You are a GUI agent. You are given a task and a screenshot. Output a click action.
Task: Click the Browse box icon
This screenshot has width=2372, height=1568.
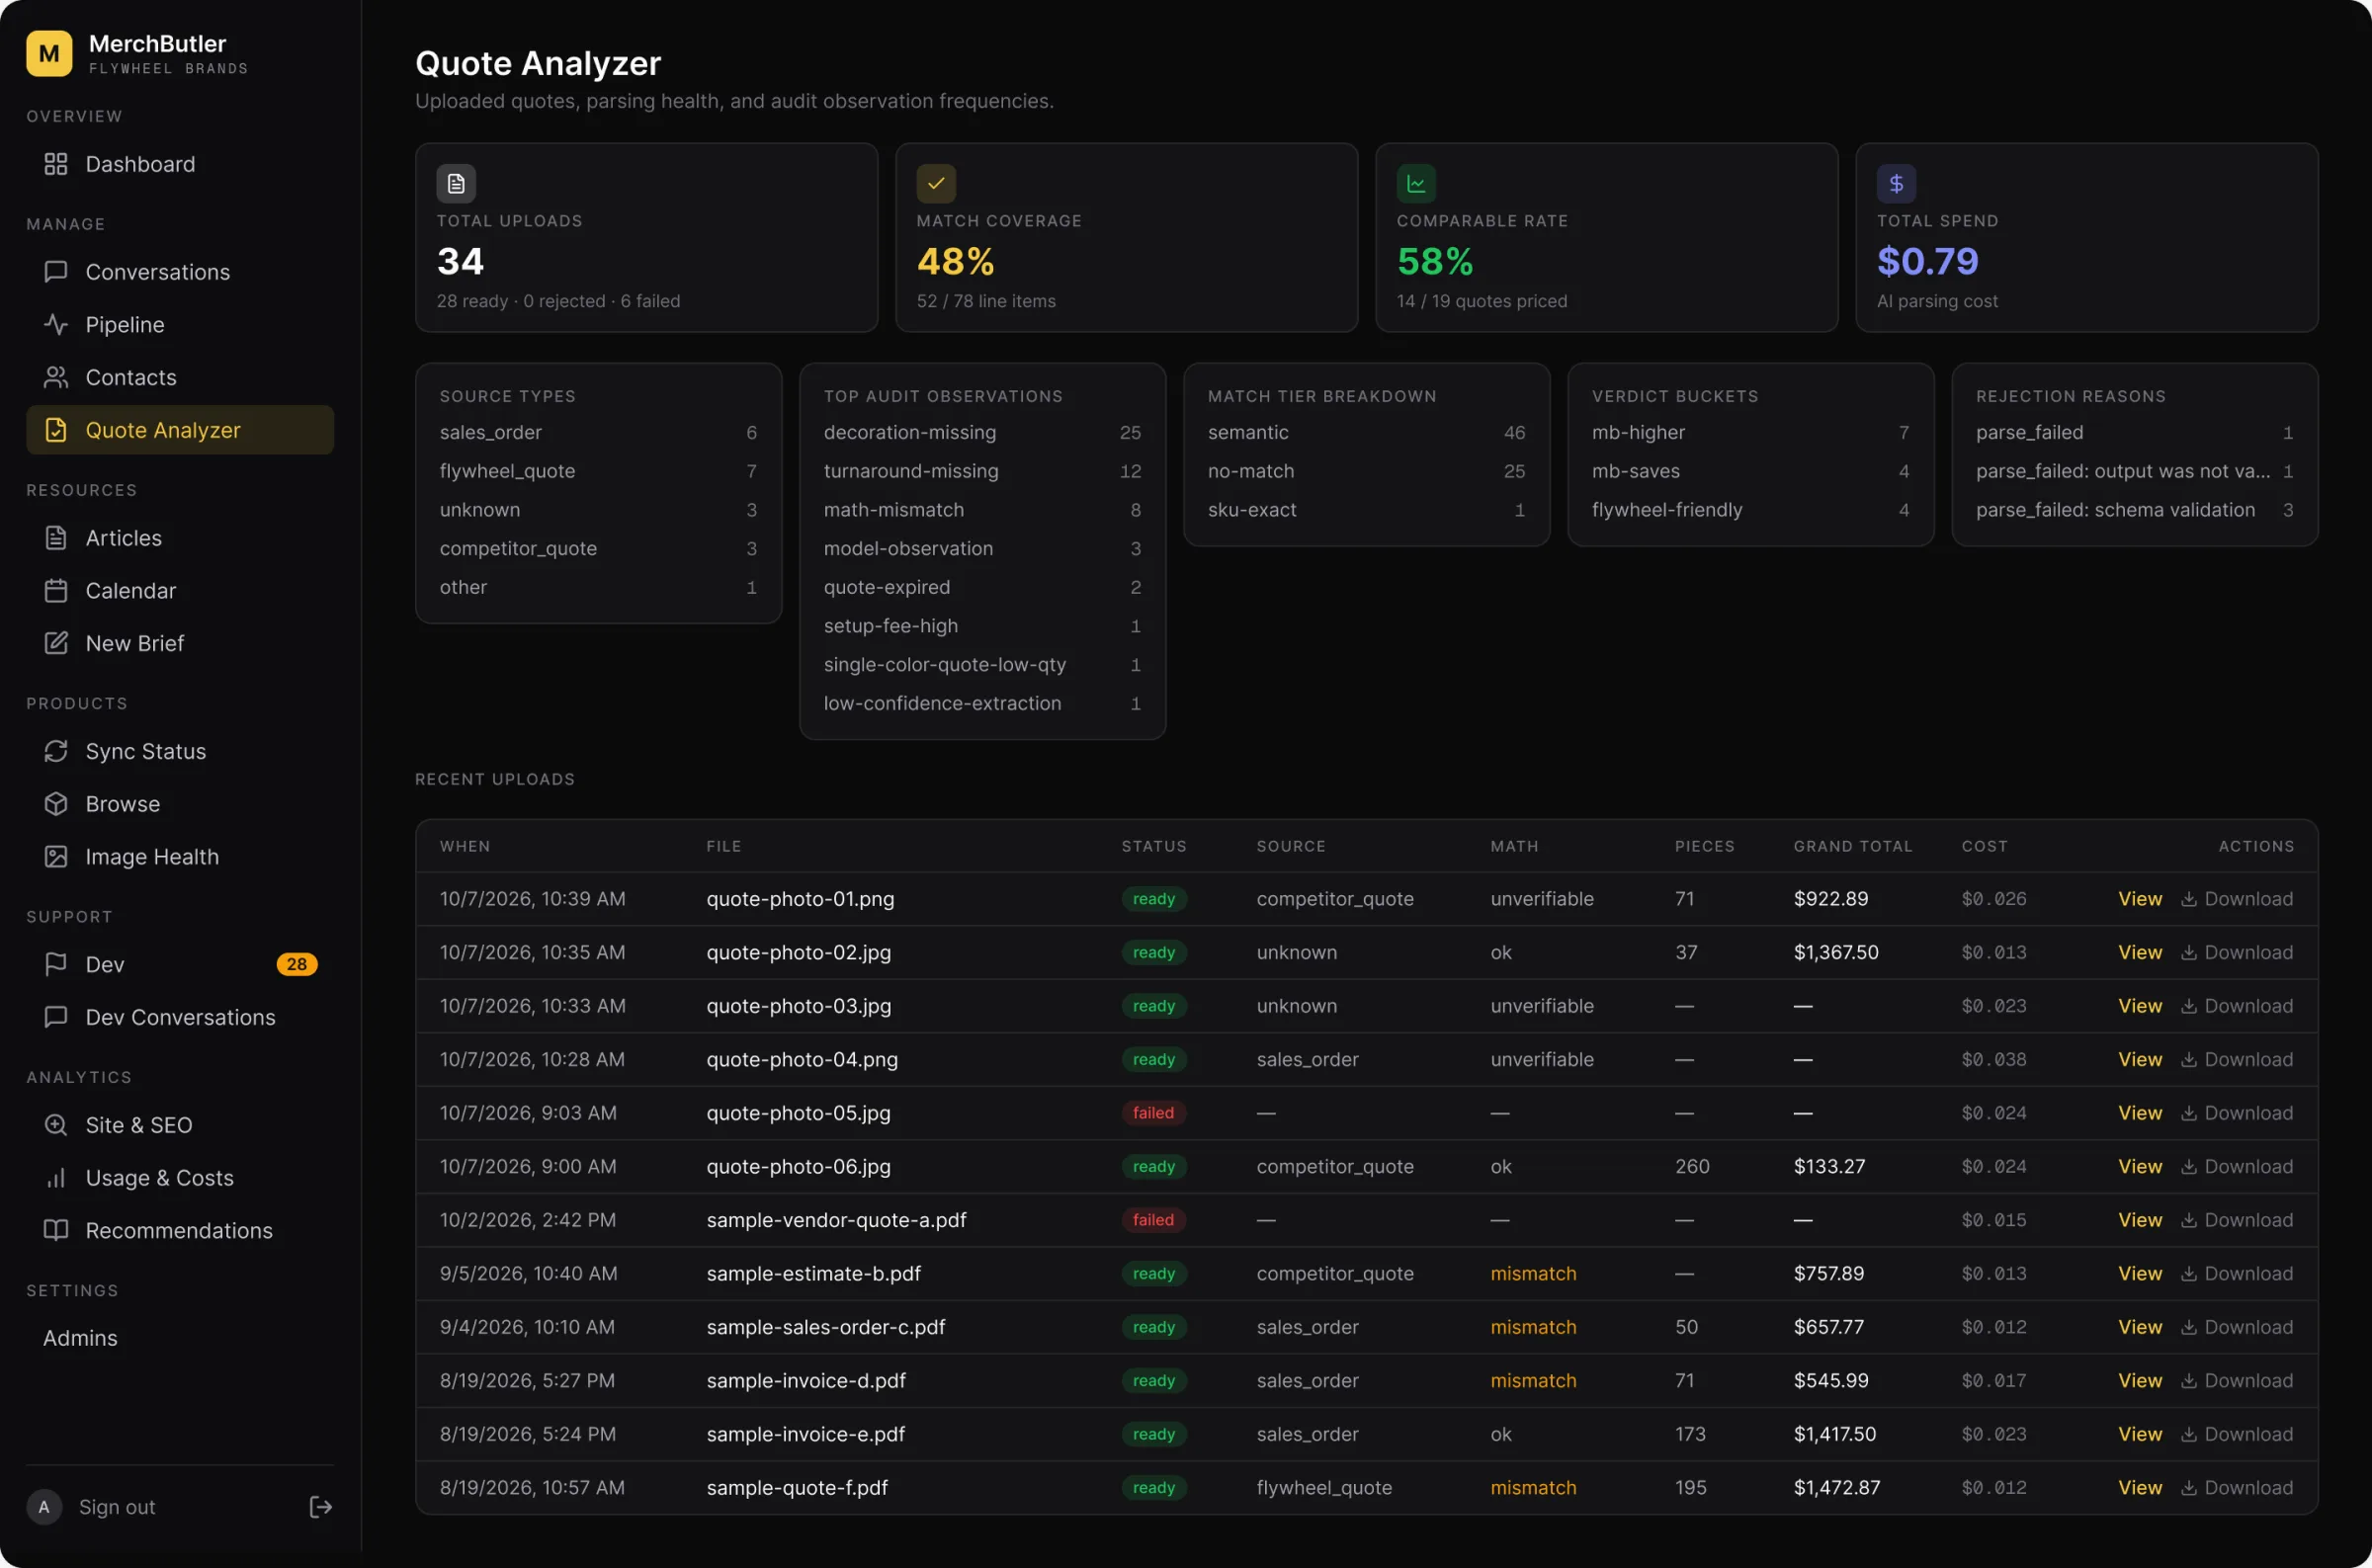click(x=56, y=804)
